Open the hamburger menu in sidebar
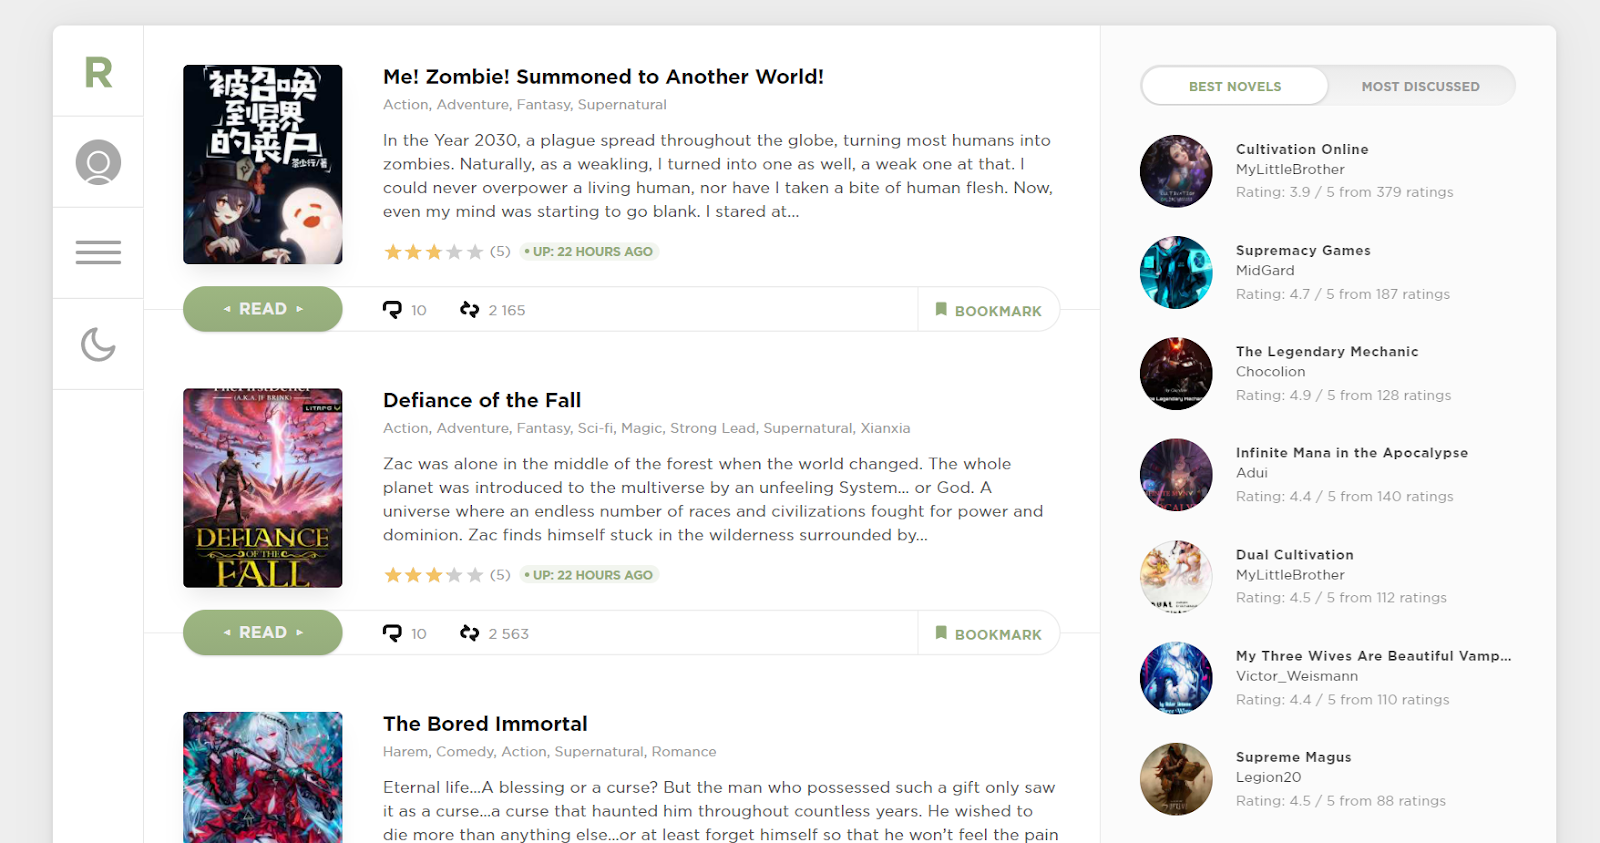Viewport: 1600px width, 843px height. [98, 252]
